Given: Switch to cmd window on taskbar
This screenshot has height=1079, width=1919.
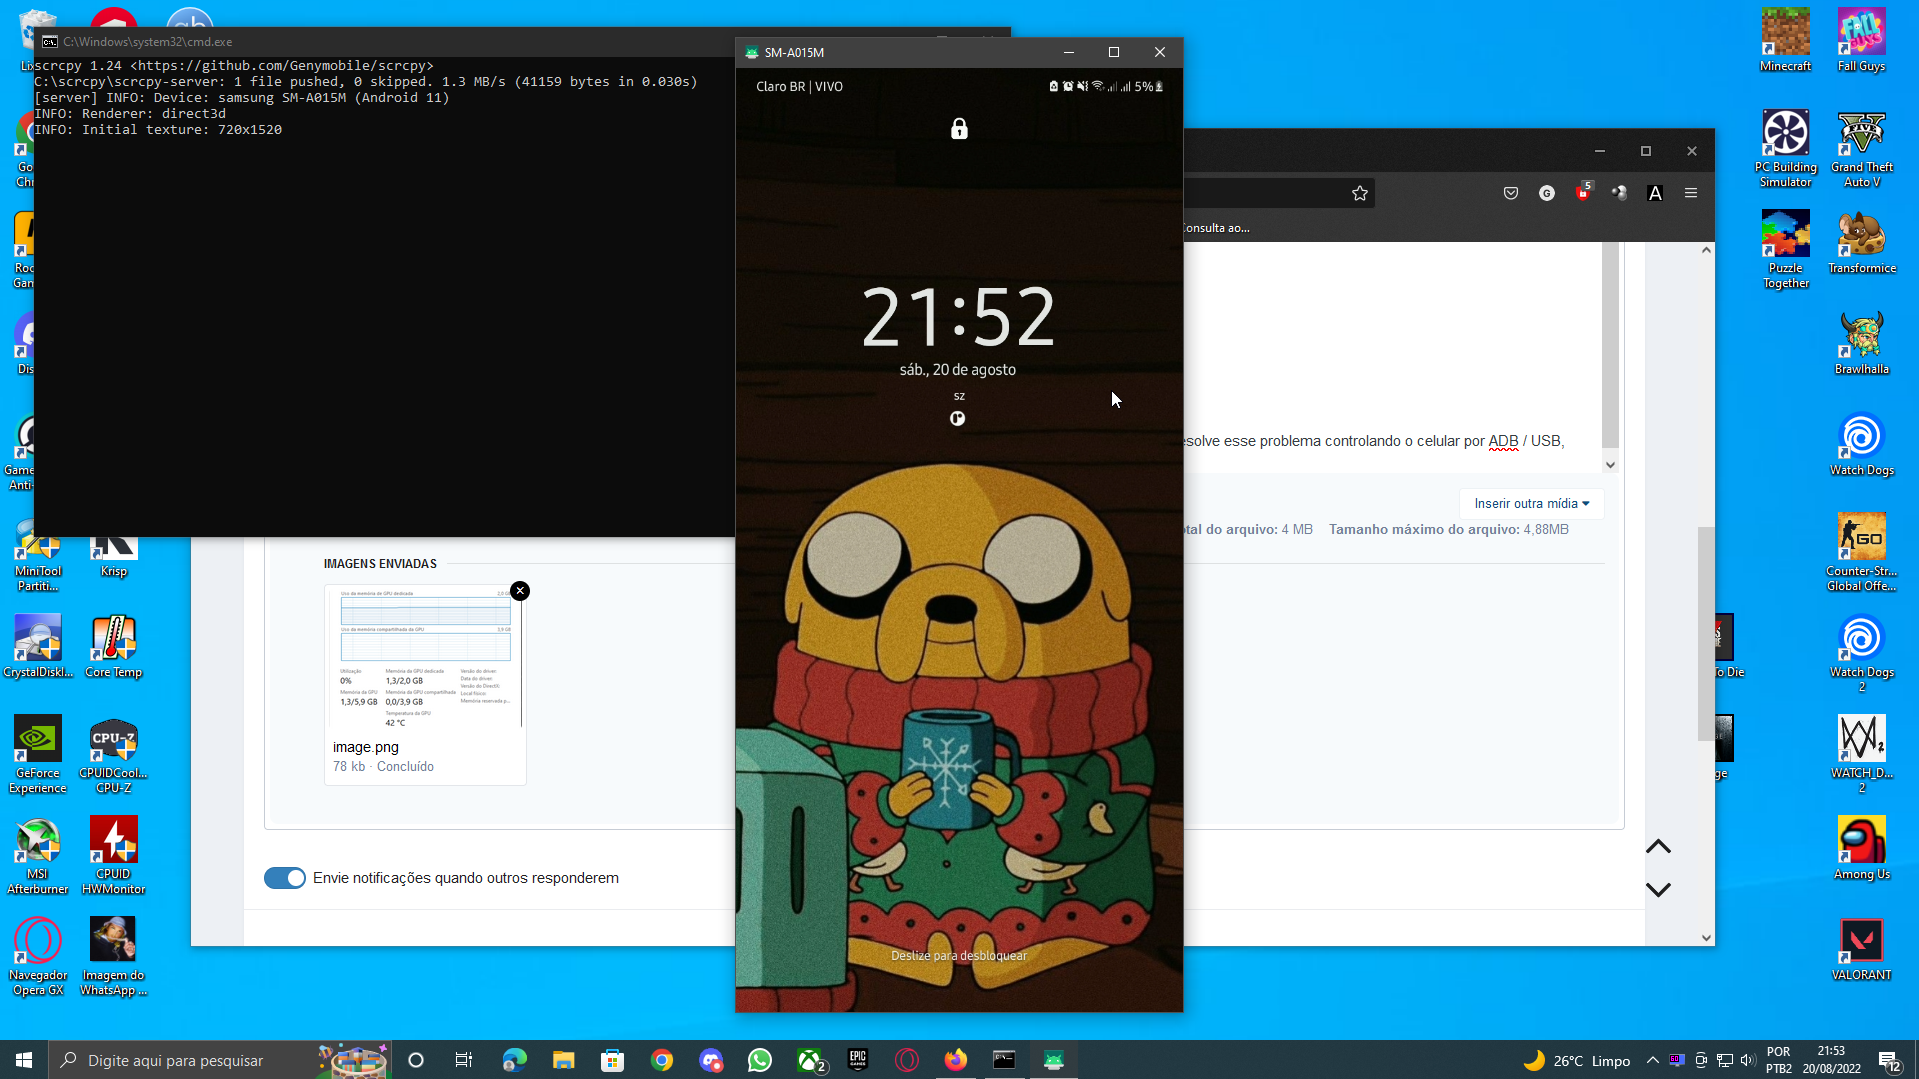Looking at the screenshot, I should (1004, 1060).
